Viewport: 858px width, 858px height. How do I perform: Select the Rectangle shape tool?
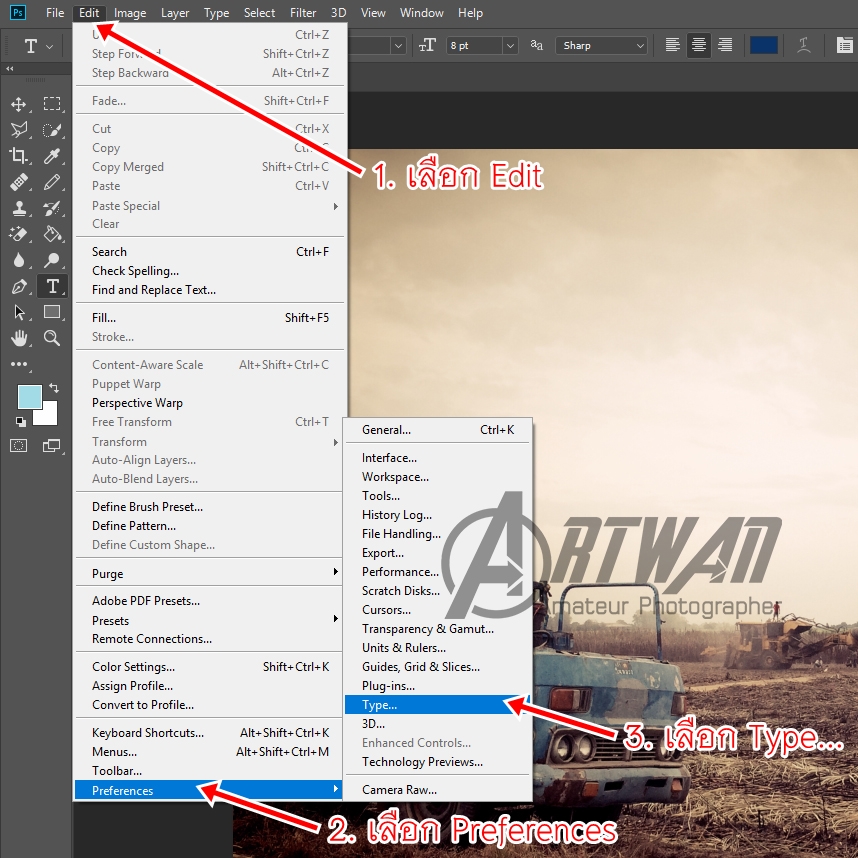click(x=52, y=312)
